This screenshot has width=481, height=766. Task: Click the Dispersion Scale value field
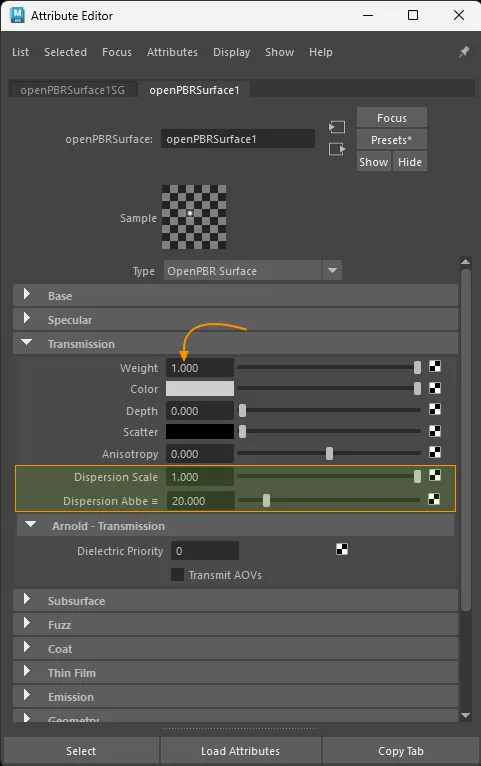click(x=200, y=476)
